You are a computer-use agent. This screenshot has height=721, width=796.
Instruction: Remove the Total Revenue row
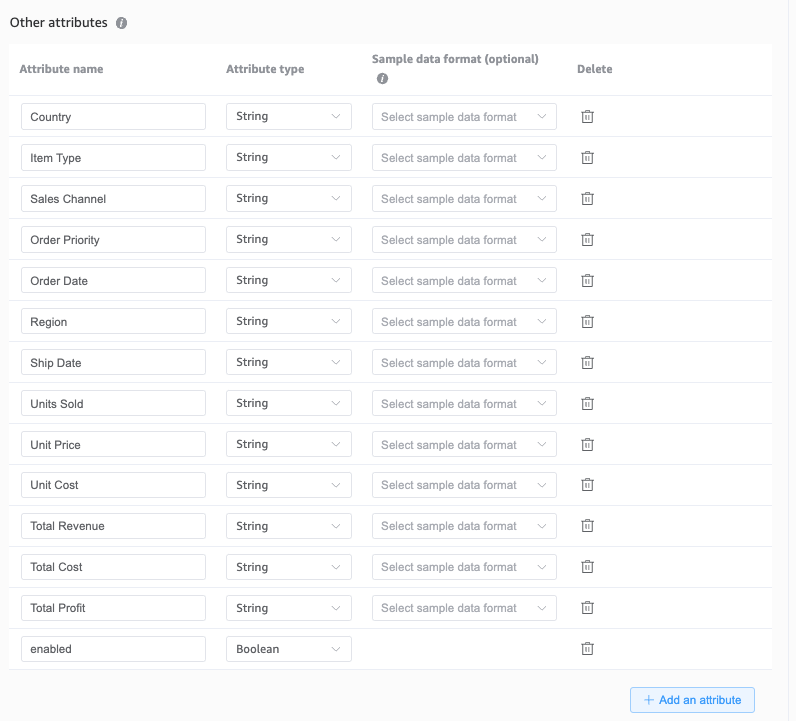[x=588, y=526]
